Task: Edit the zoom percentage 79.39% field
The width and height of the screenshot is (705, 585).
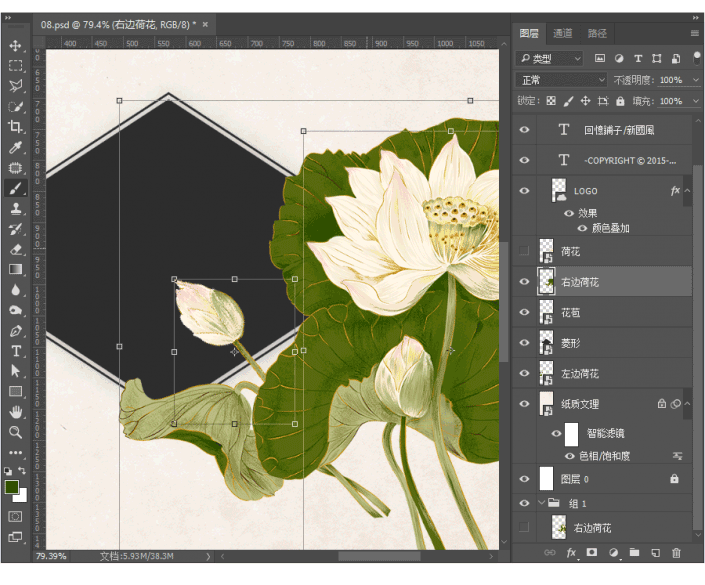Action: tap(51, 557)
